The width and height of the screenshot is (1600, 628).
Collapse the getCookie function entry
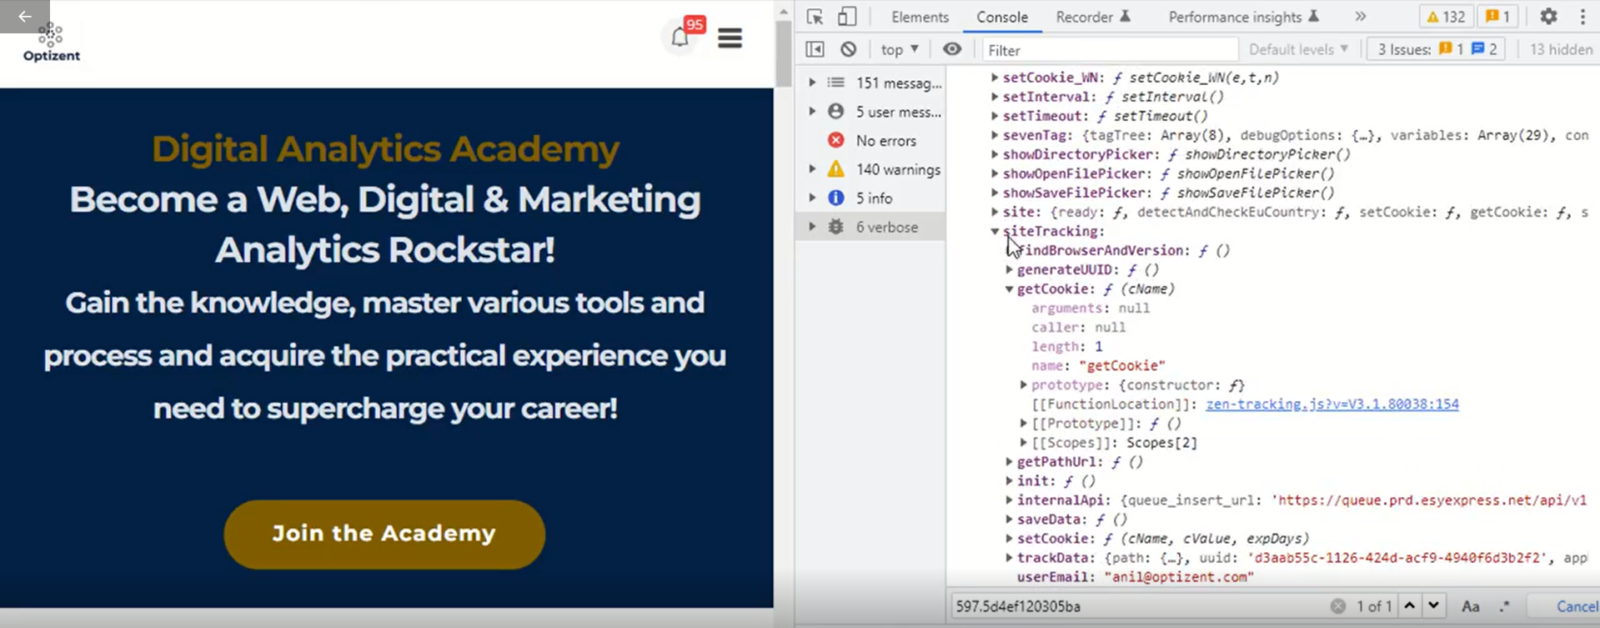pos(1009,289)
